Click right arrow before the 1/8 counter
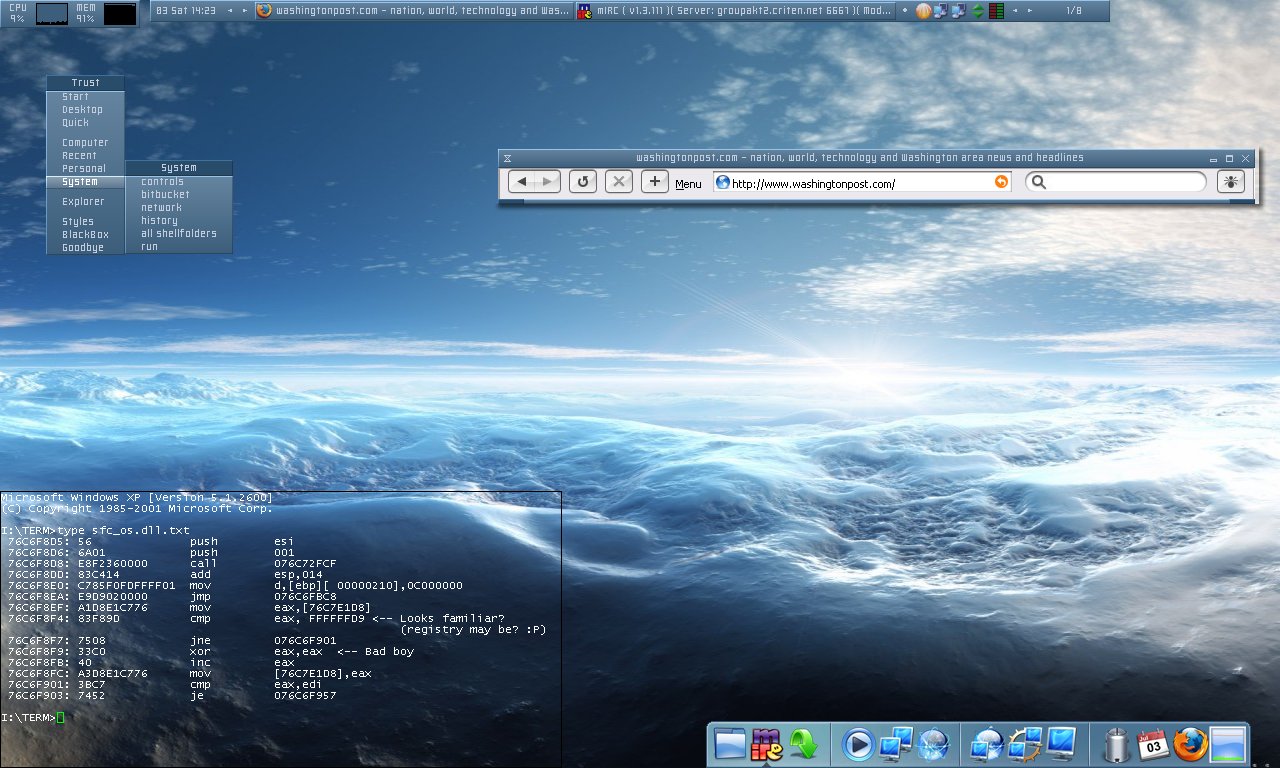 click(x=1031, y=11)
